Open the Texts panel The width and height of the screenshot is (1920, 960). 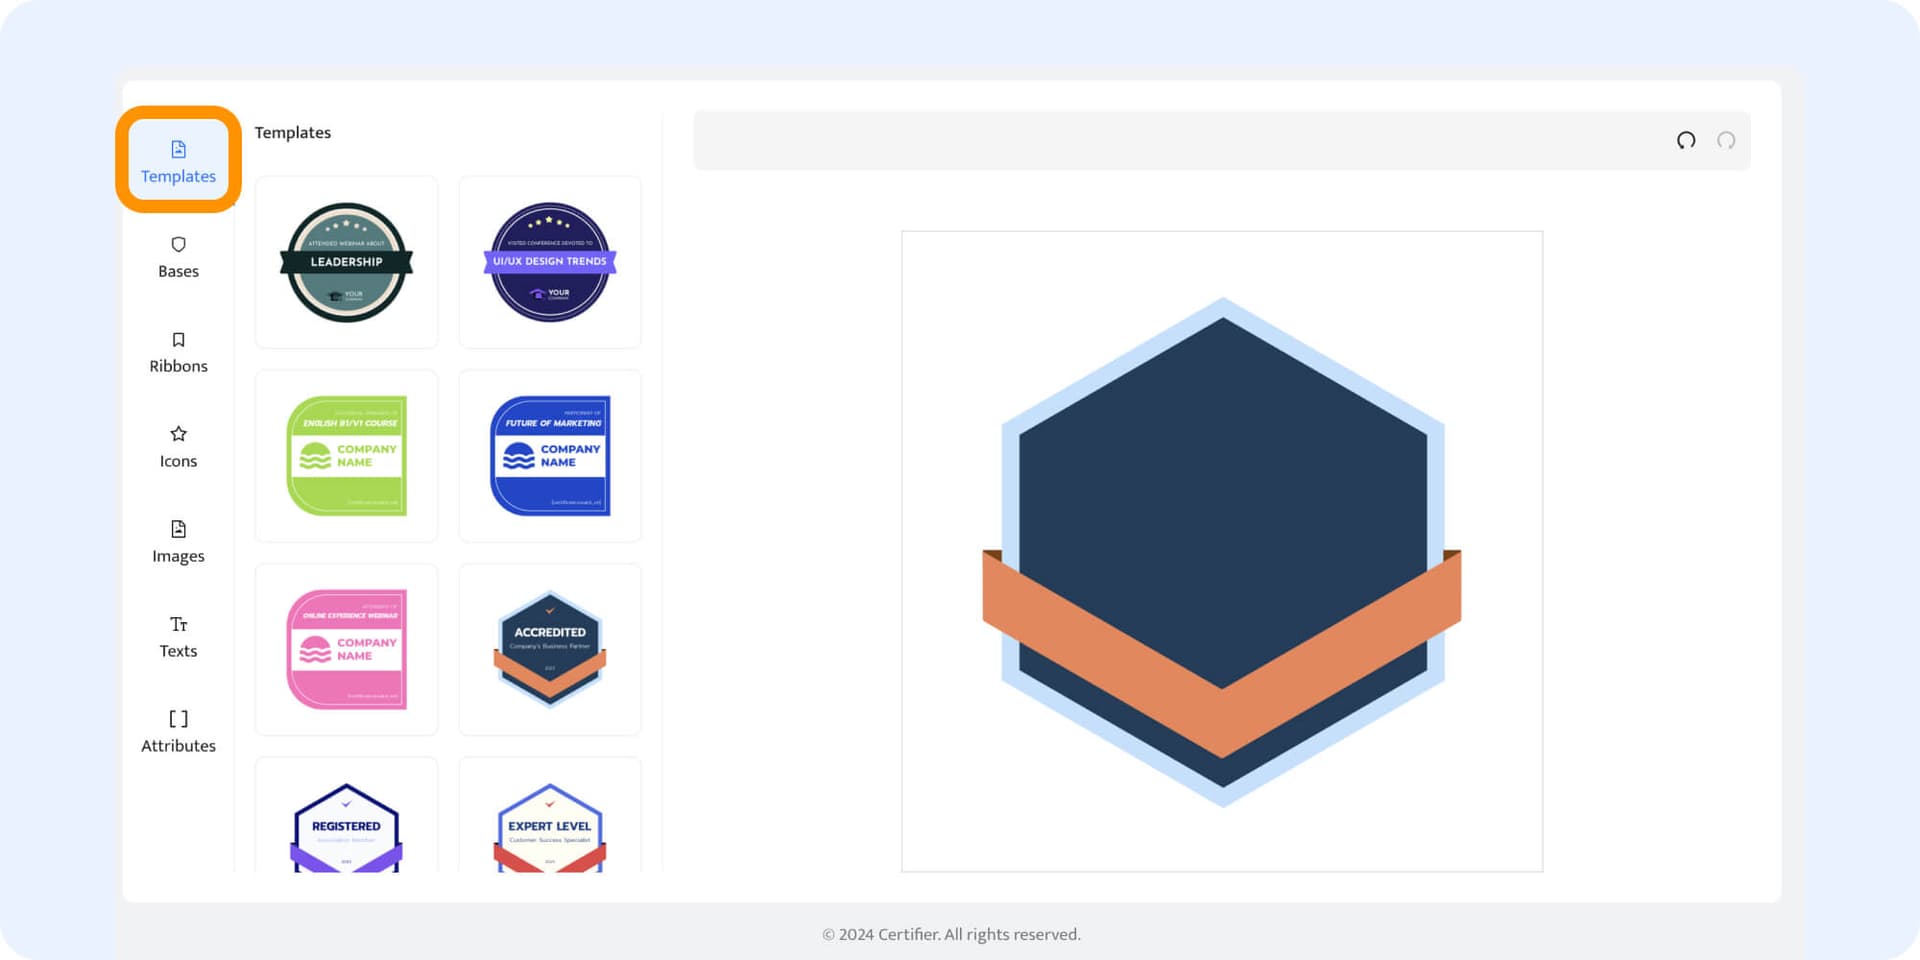(x=178, y=637)
